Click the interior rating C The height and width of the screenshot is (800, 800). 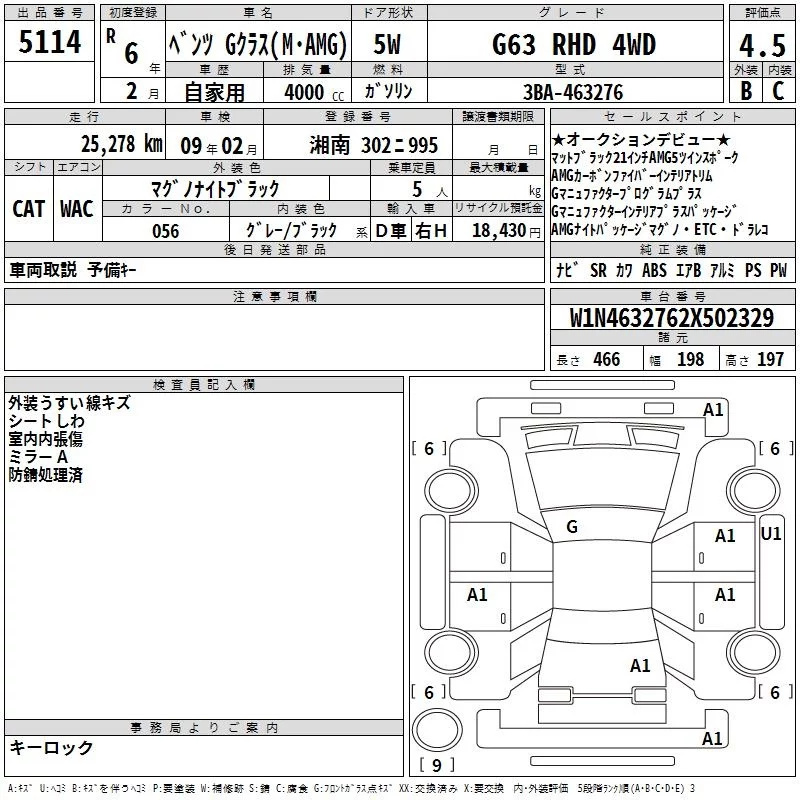click(778, 91)
